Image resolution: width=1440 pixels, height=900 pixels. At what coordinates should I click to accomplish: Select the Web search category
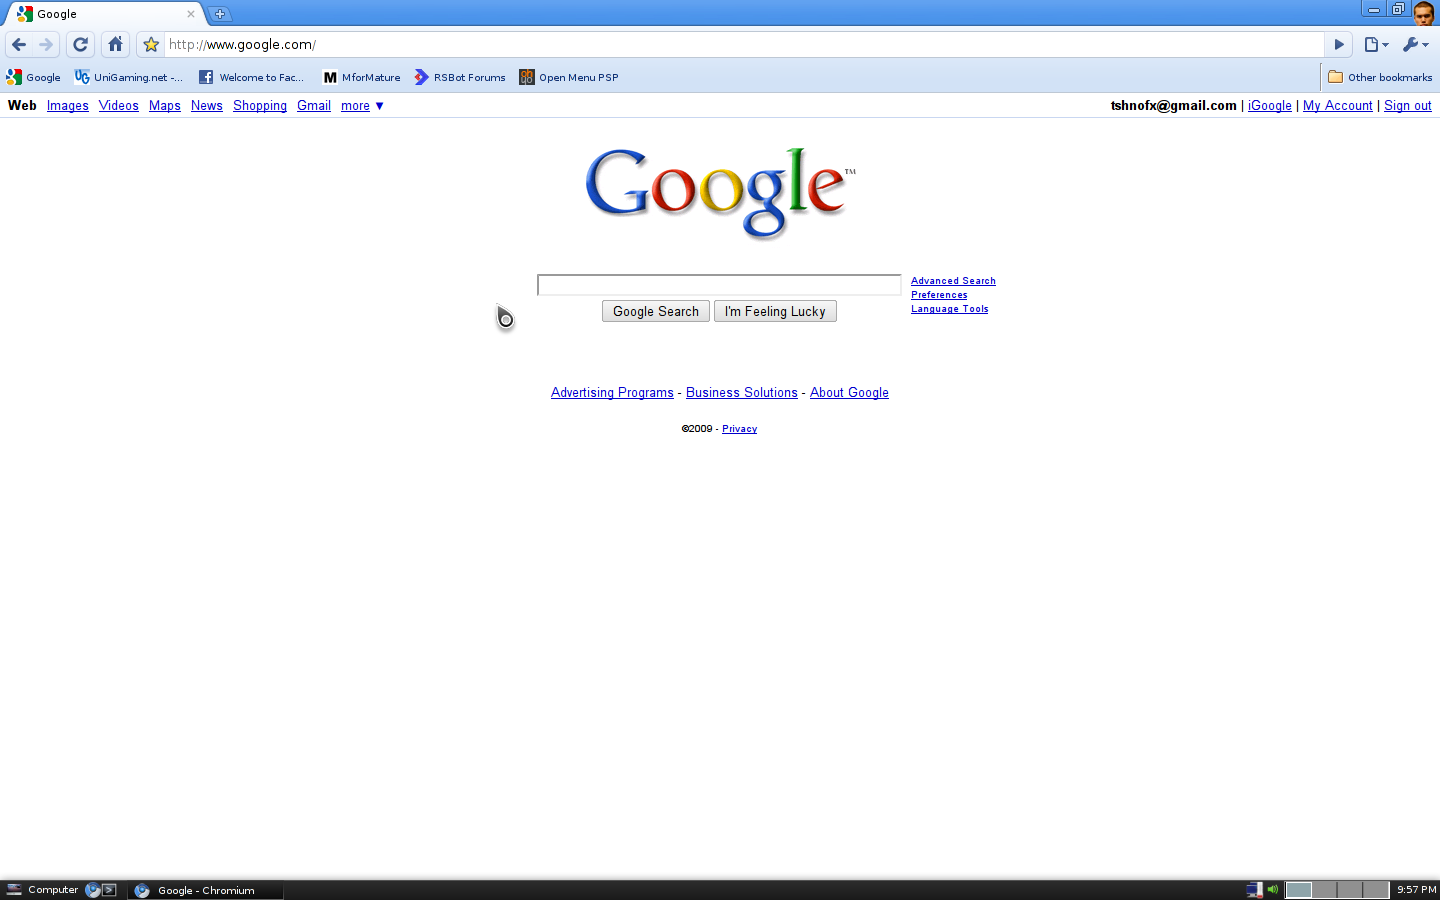coord(22,105)
